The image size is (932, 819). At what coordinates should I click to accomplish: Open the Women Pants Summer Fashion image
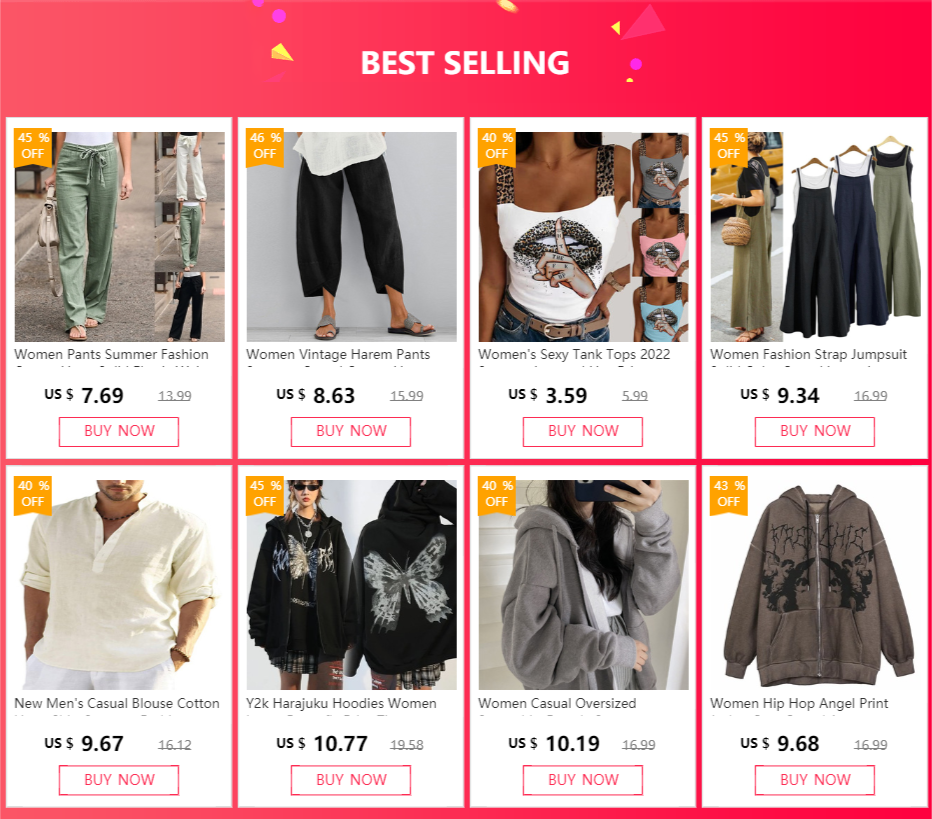pos(119,237)
